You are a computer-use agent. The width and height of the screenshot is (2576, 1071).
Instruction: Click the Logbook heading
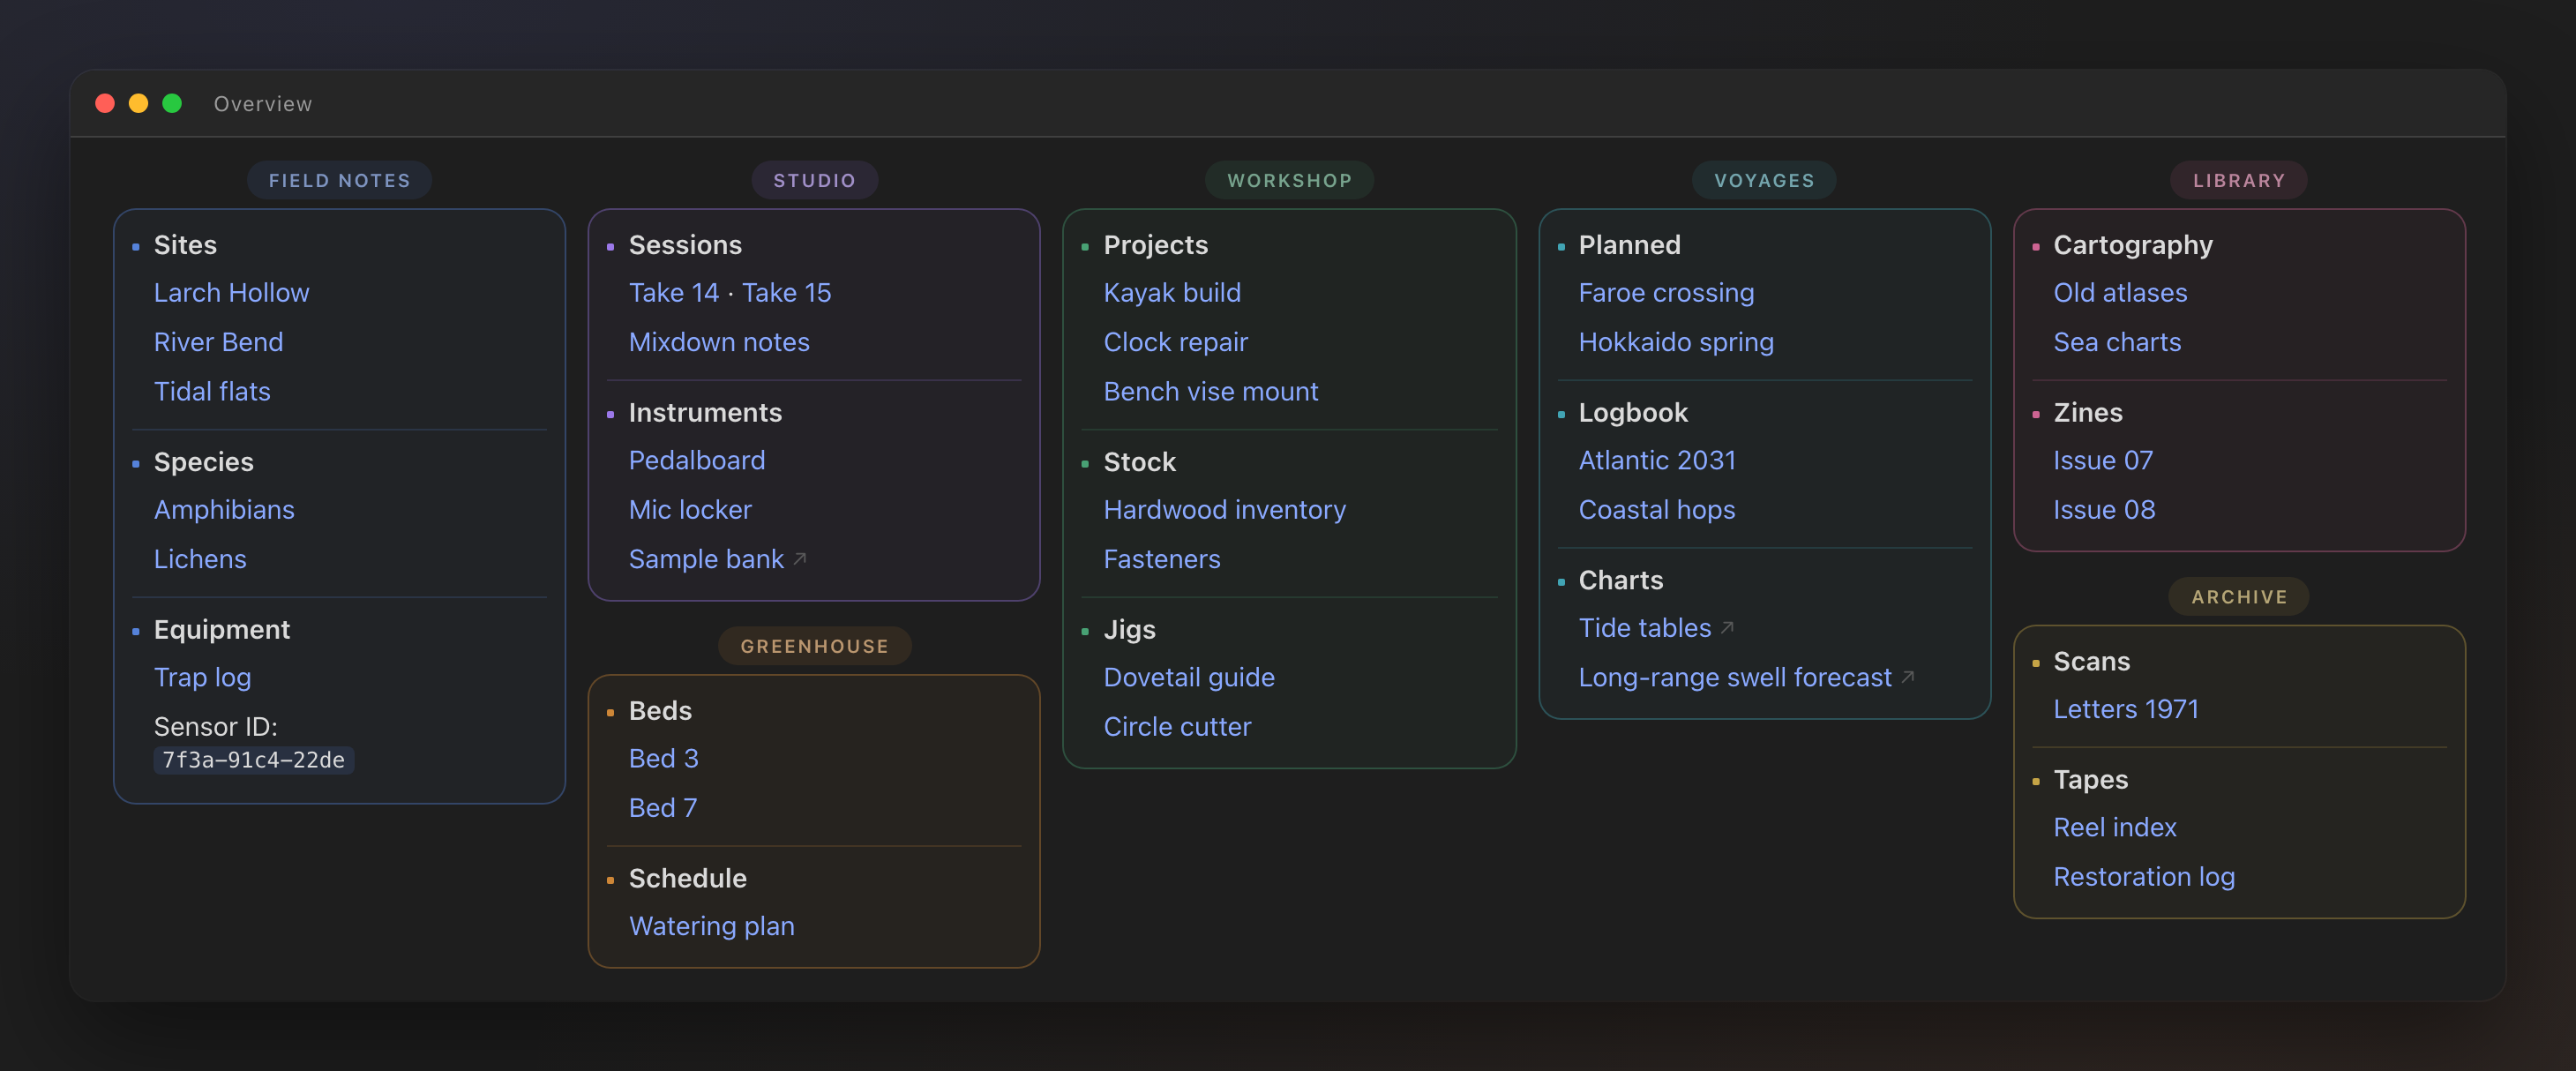[1633, 413]
